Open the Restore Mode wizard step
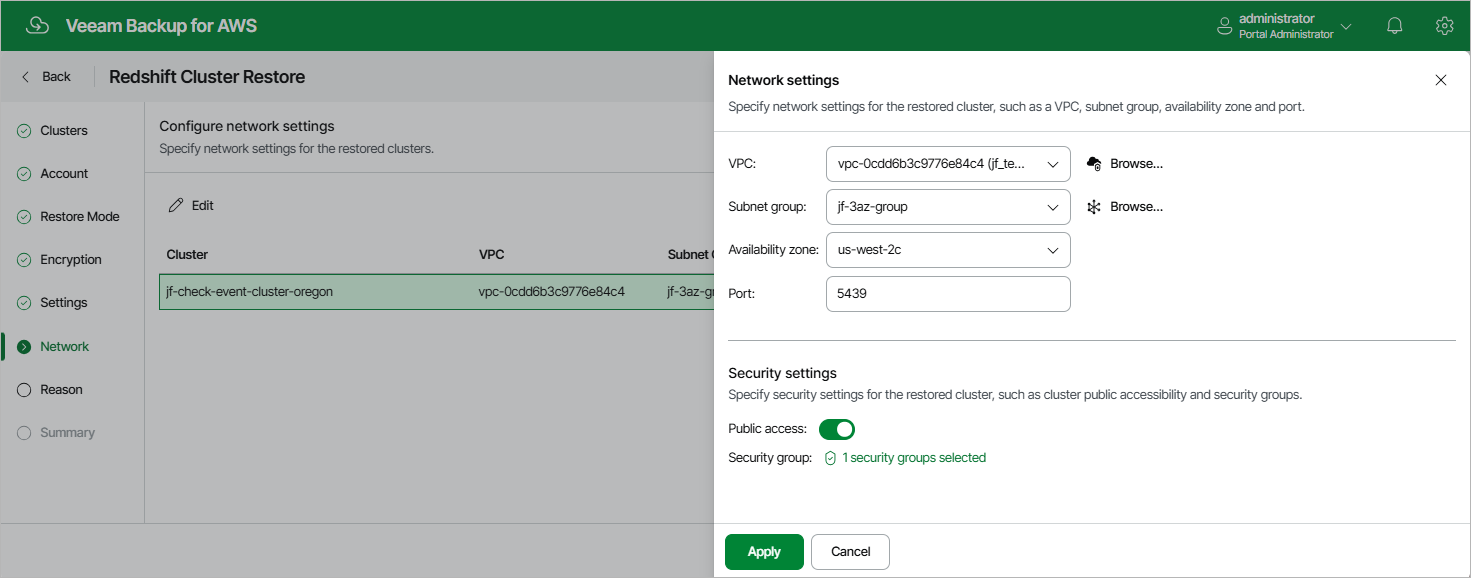The width and height of the screenshot is (1471, 578). tap(80, 217)
